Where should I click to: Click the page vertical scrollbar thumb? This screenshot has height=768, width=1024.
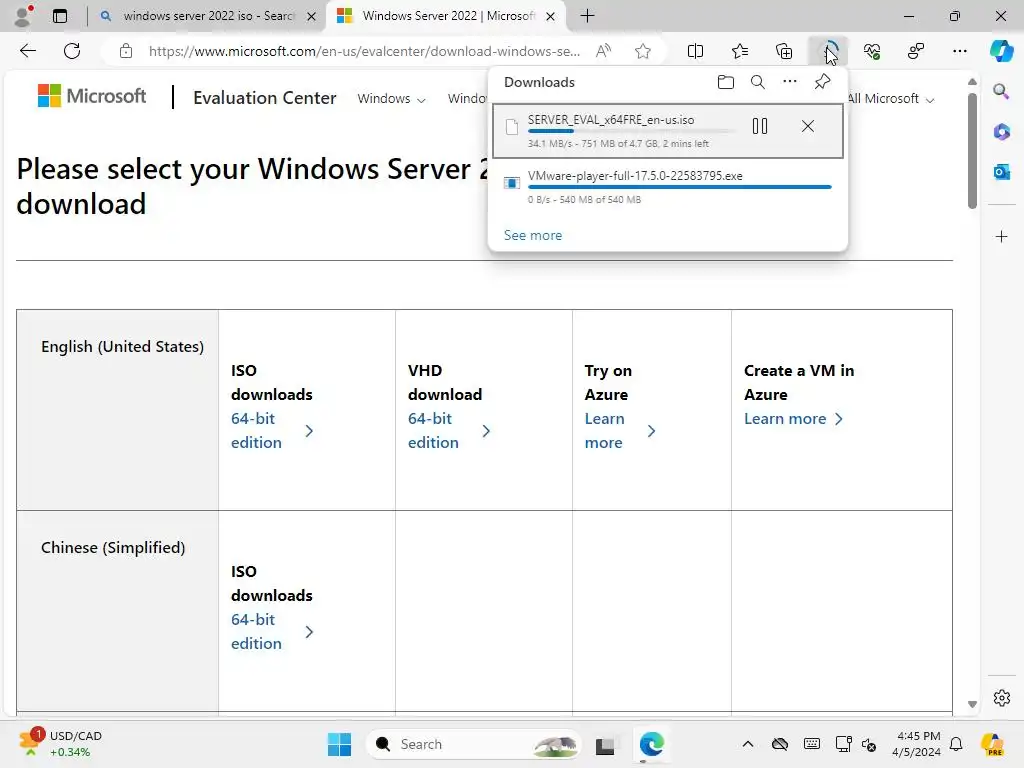972,151
